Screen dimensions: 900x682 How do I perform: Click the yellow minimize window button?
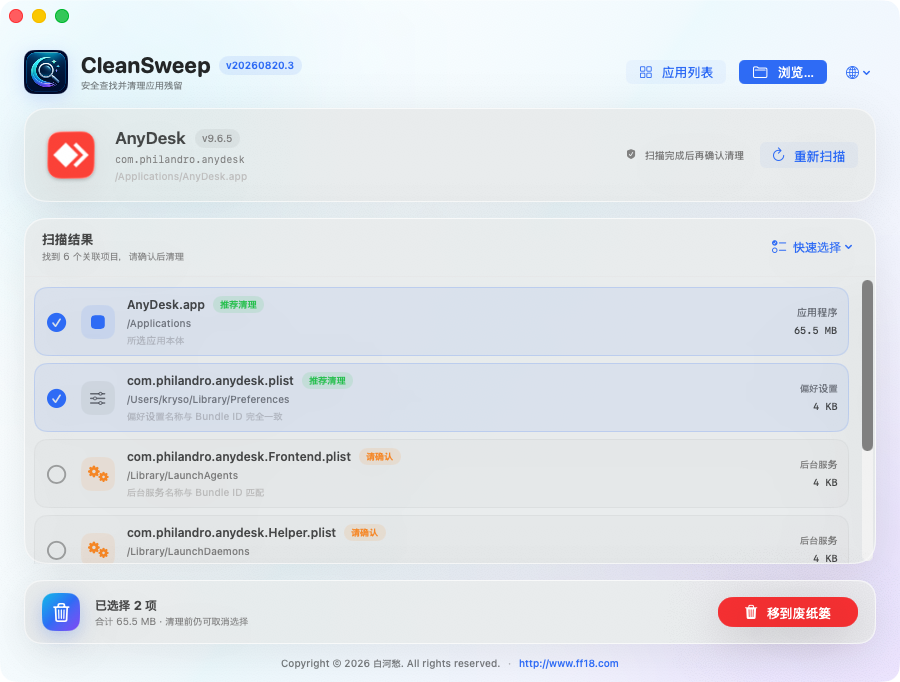pos(39,16)
